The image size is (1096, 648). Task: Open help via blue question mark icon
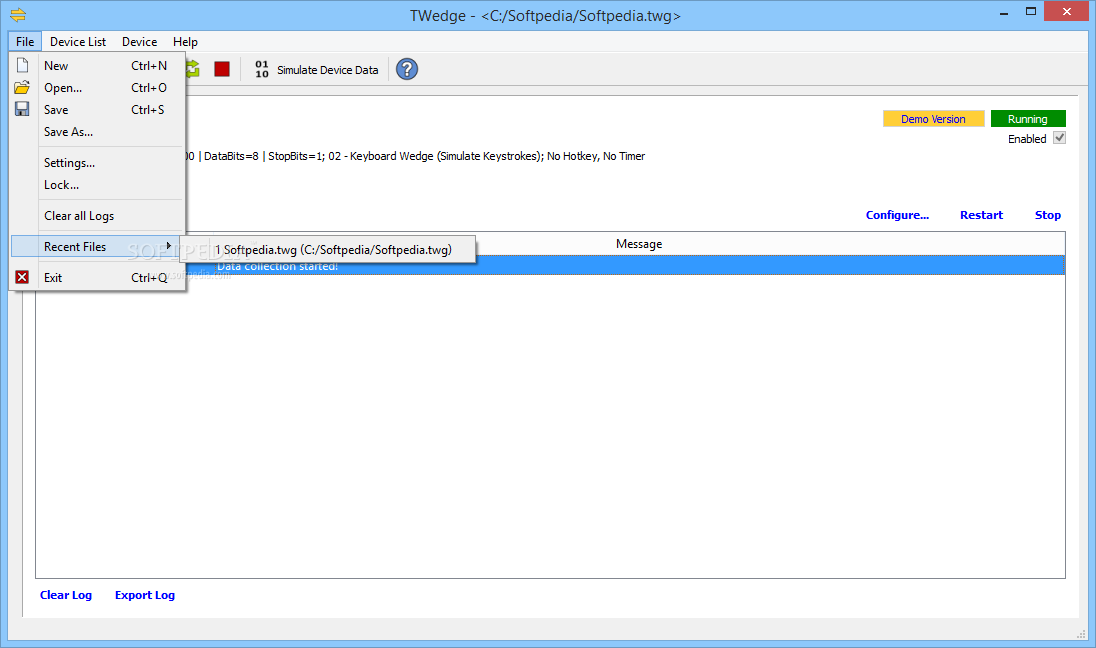coord(407,69)
